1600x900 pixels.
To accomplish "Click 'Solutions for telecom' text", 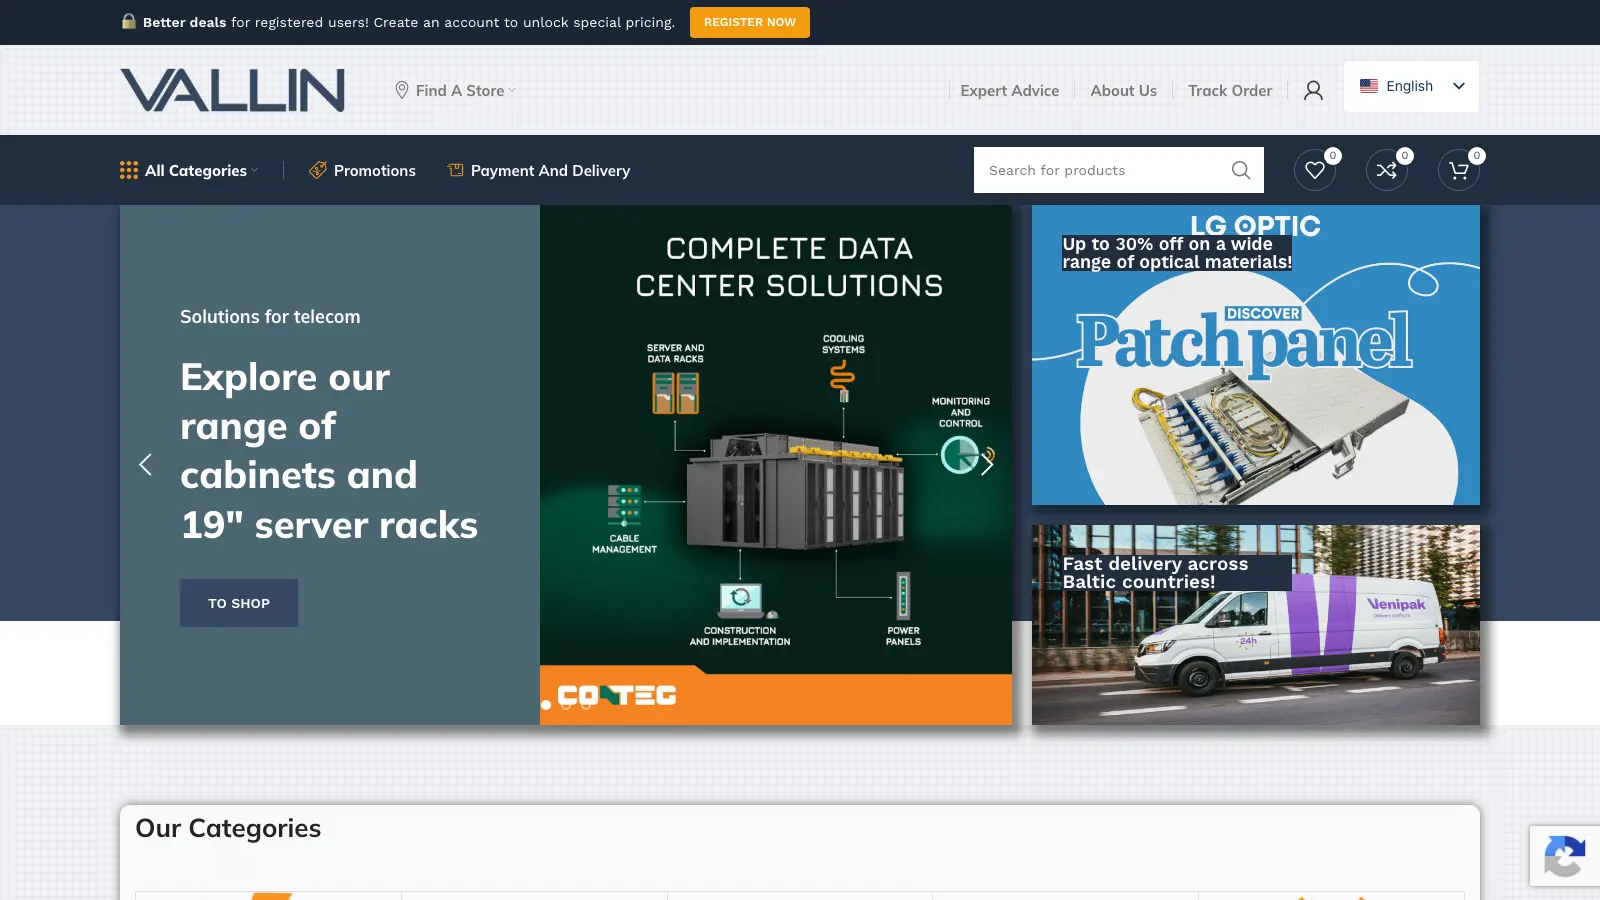I will pos(270,316).
